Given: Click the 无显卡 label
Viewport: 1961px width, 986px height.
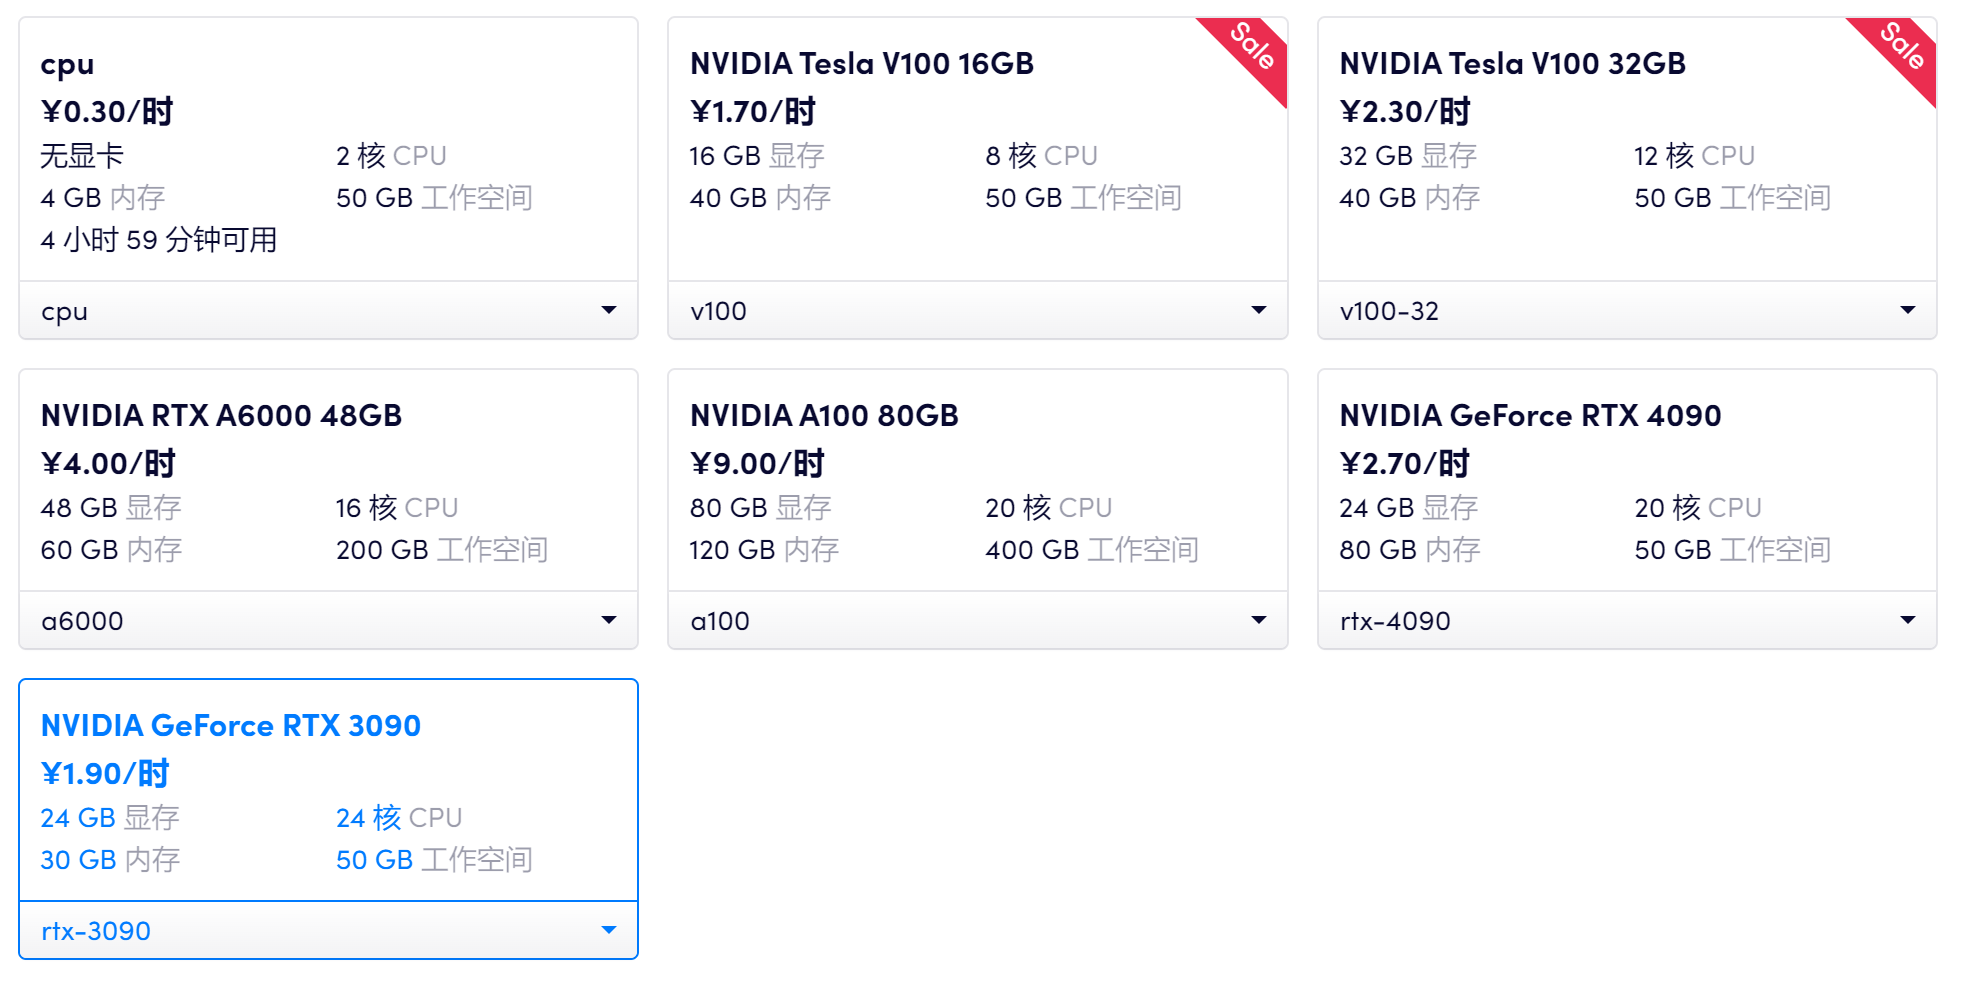Looking at the screenshot, I should pos(82,156).
